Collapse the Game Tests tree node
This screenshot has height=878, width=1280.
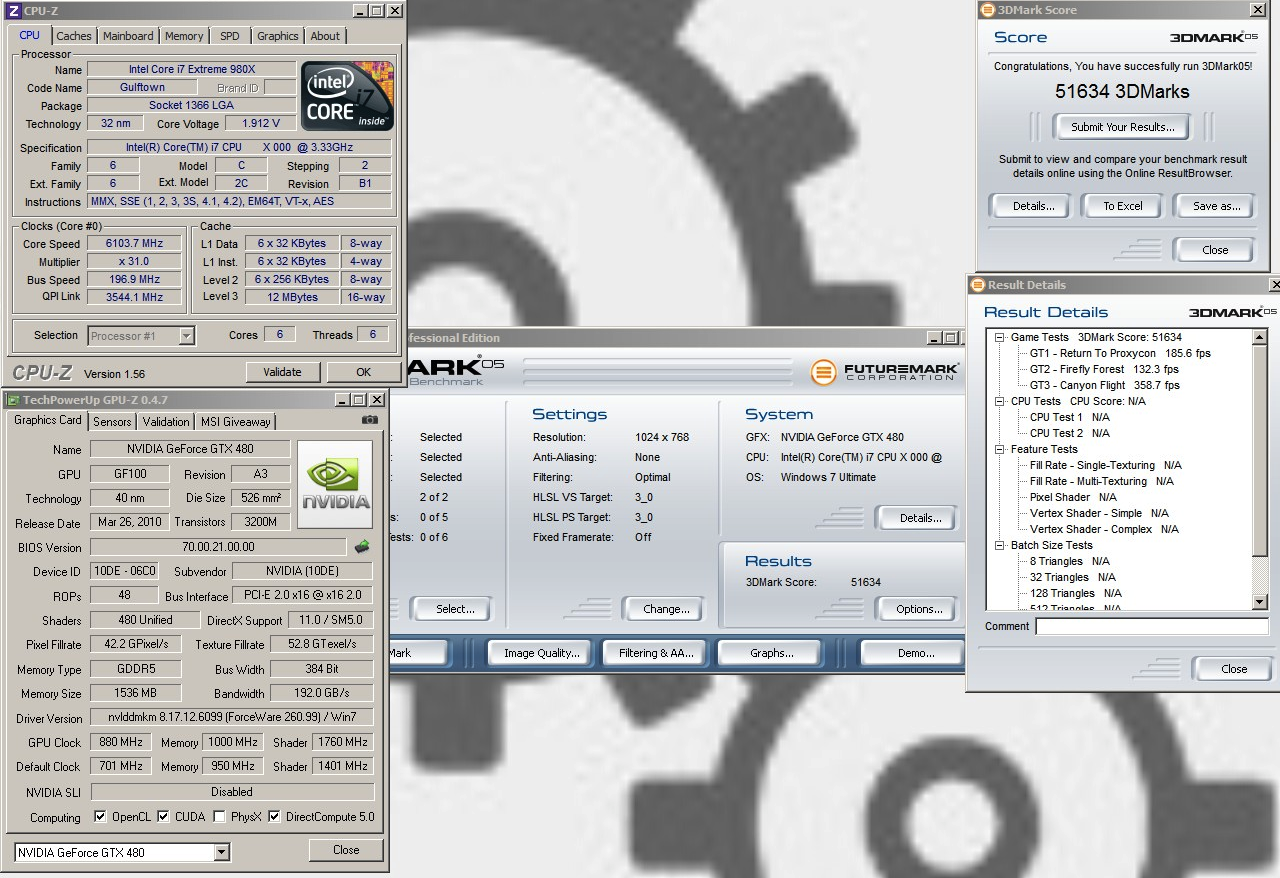tap(1000, 338)
